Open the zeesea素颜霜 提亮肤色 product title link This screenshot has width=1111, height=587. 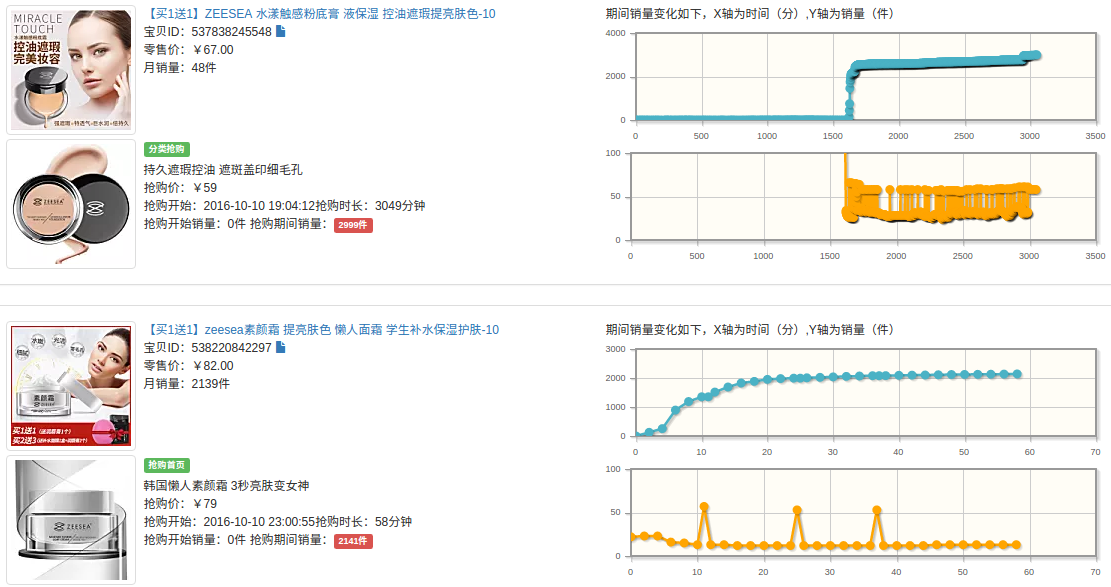click(x=322, y=330)
